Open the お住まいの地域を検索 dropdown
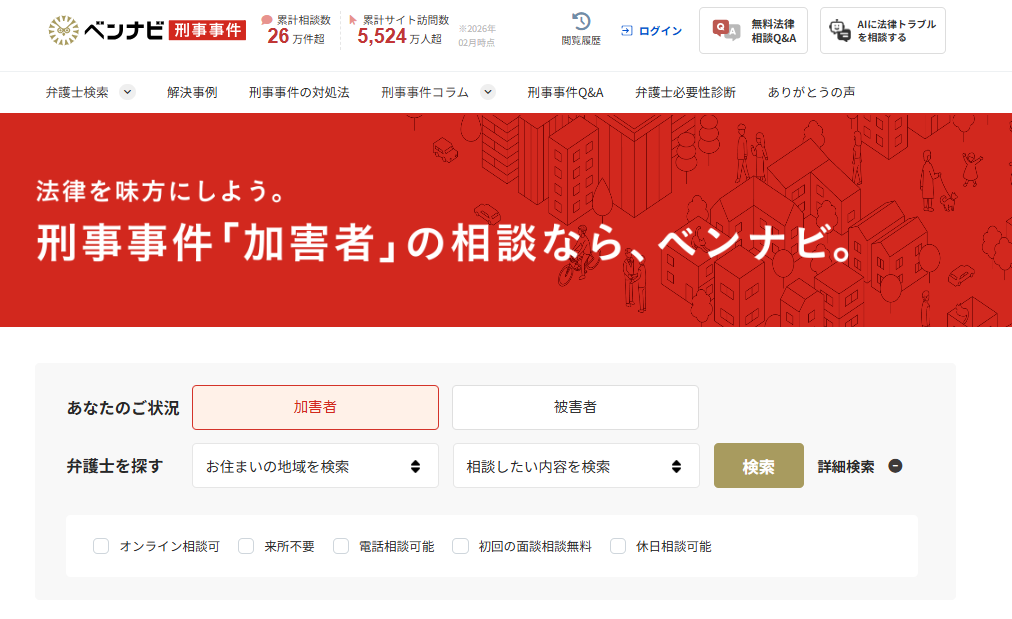The image size is (1012, 619). [315, 465]
